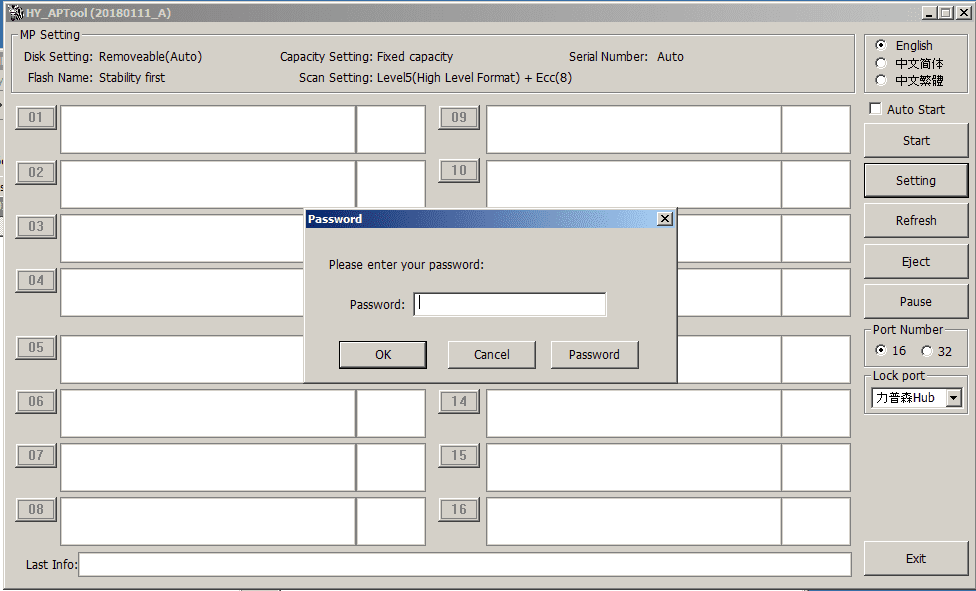Click the Refresh button

[916, 221]
